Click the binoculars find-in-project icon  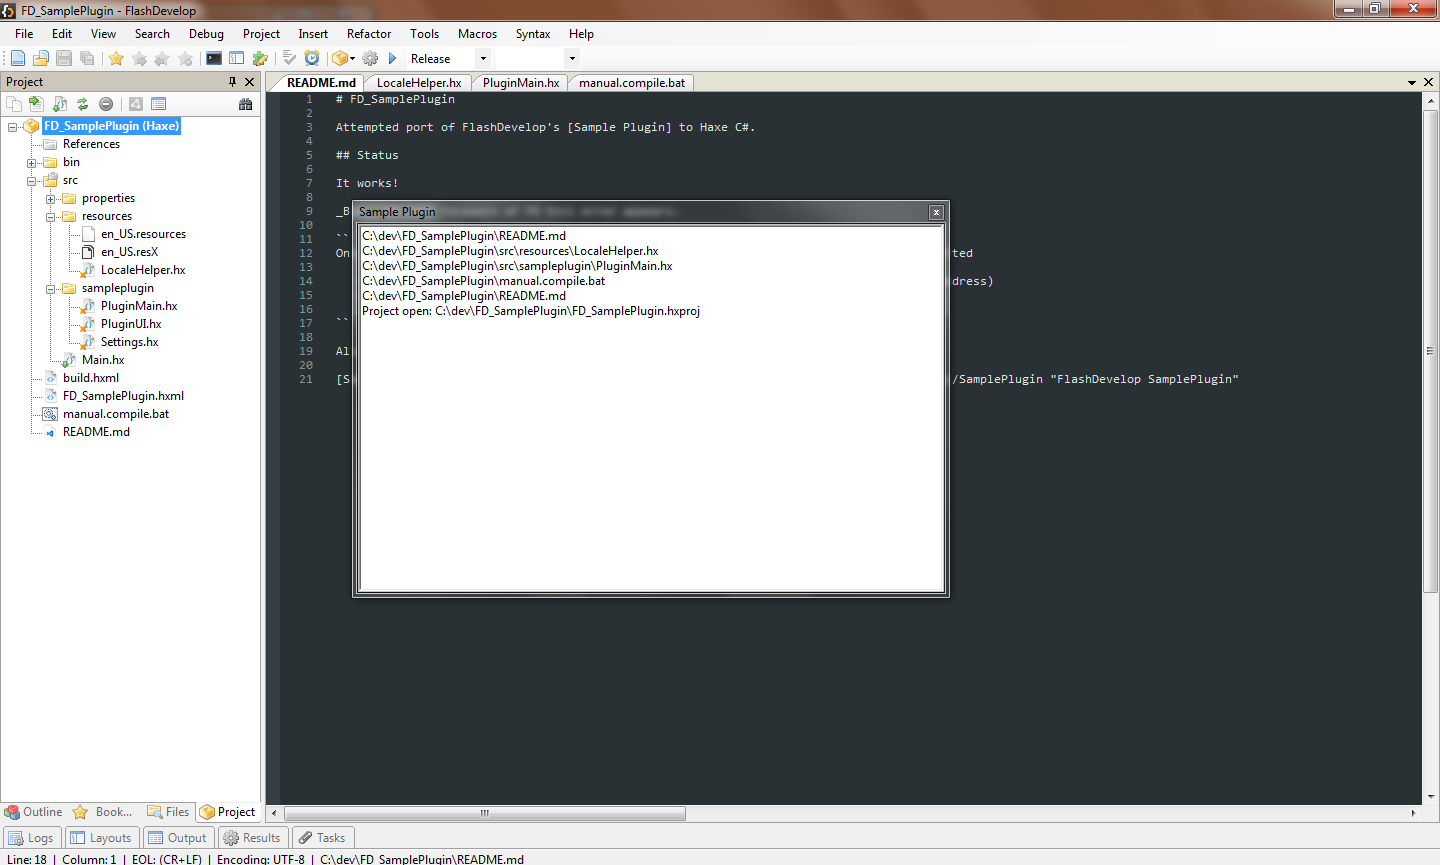pyautogui.click(x=246, y=103)
